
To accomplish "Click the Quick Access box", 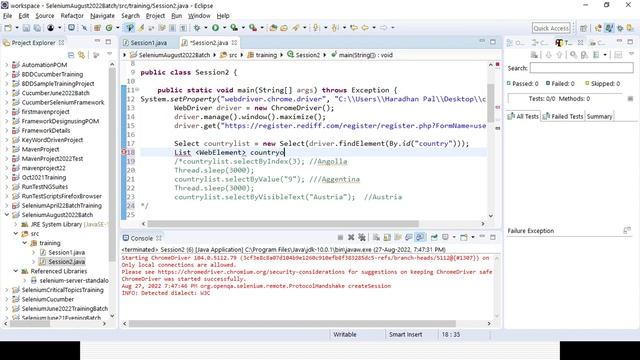I will point(551,28).
